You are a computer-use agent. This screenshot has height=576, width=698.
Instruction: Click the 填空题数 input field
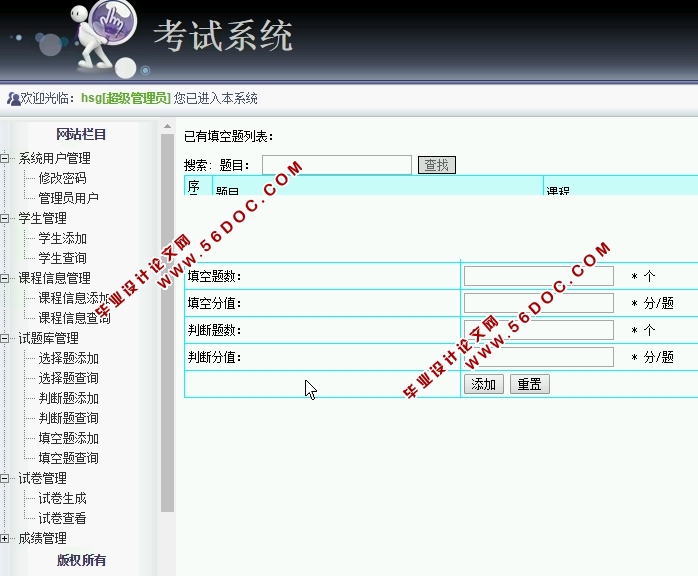(538, 276)
